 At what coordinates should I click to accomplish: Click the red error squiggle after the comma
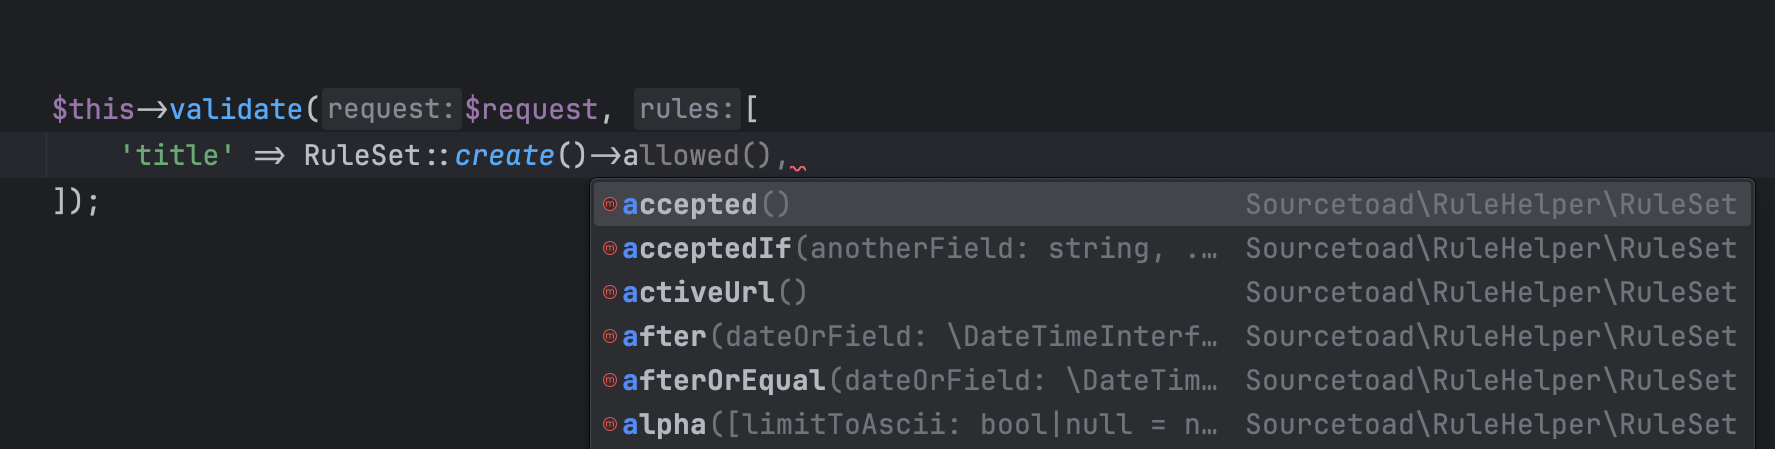click(797, 167)
